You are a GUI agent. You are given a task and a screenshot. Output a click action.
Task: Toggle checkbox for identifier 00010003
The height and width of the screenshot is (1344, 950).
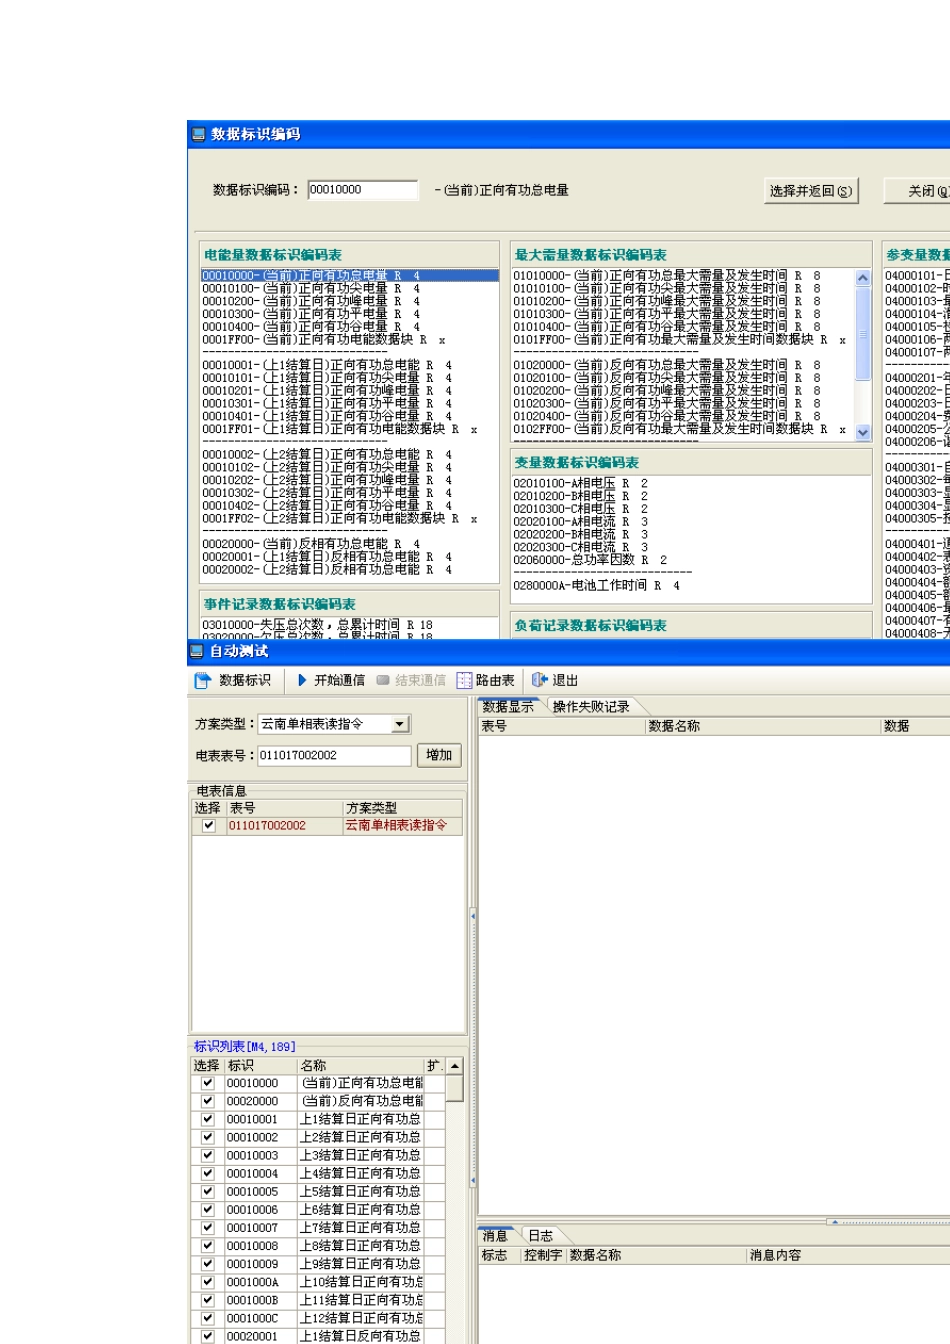207,1155
